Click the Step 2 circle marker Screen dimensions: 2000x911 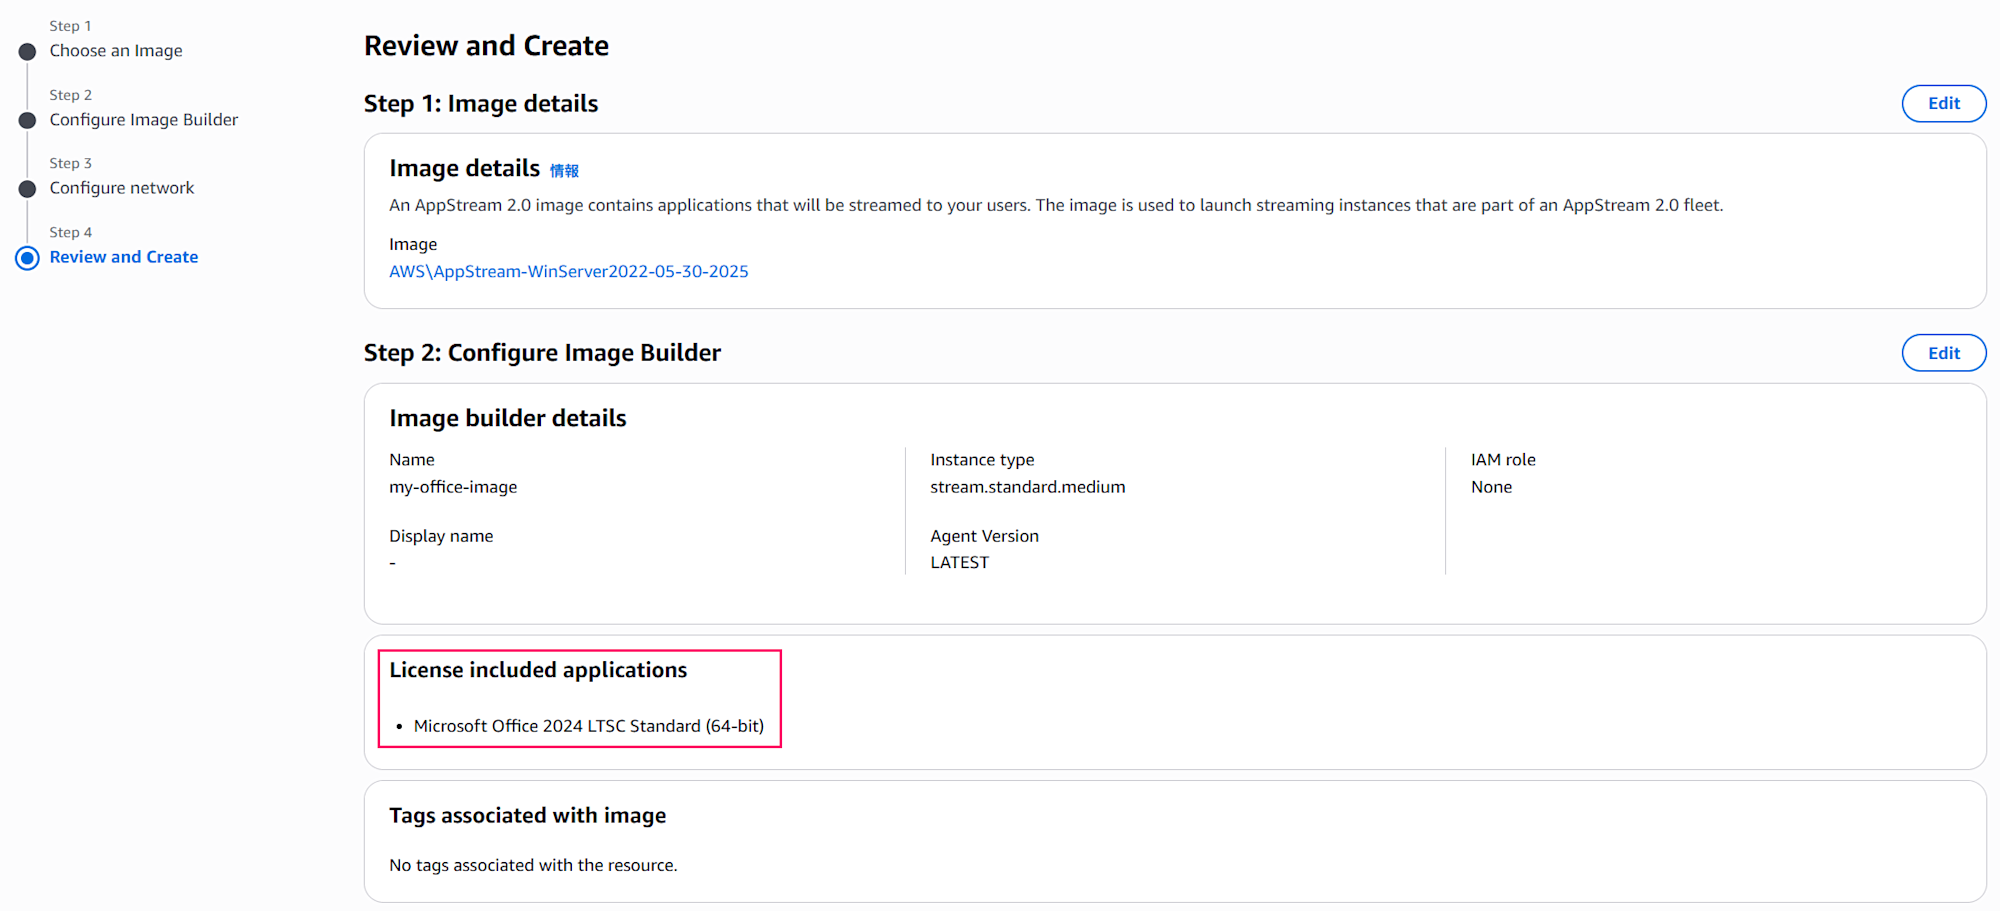(28, 121)
